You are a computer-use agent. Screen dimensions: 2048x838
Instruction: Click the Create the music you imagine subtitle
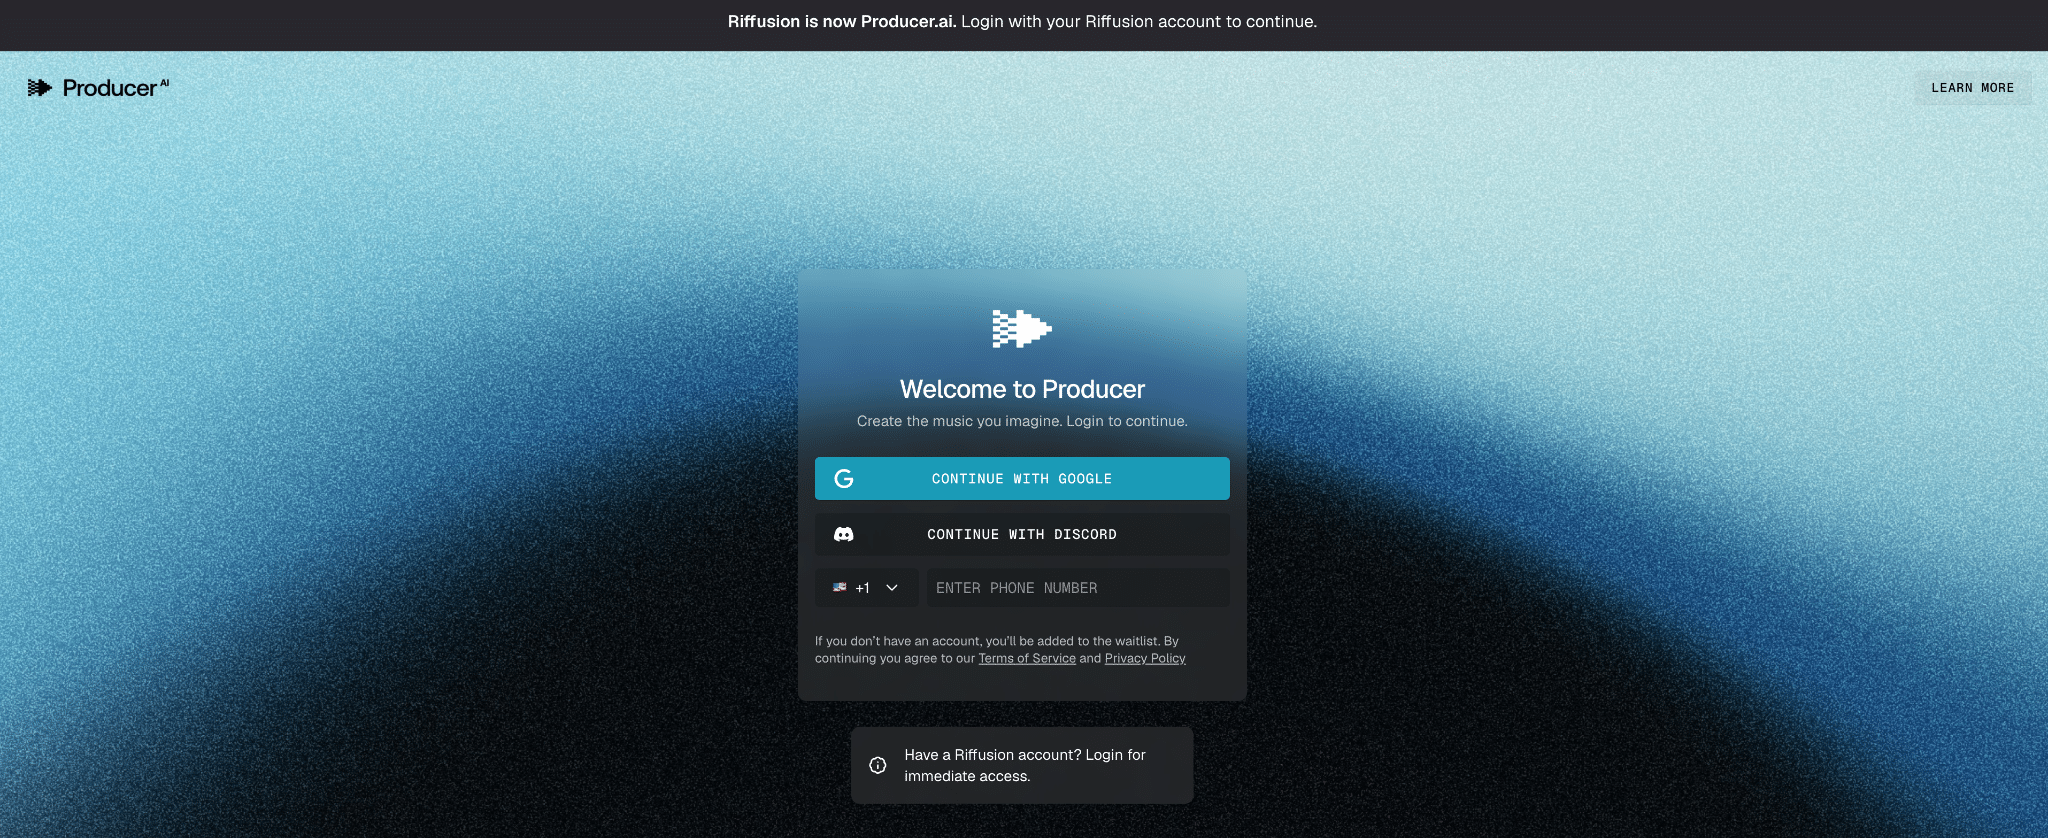[1022, 422]
